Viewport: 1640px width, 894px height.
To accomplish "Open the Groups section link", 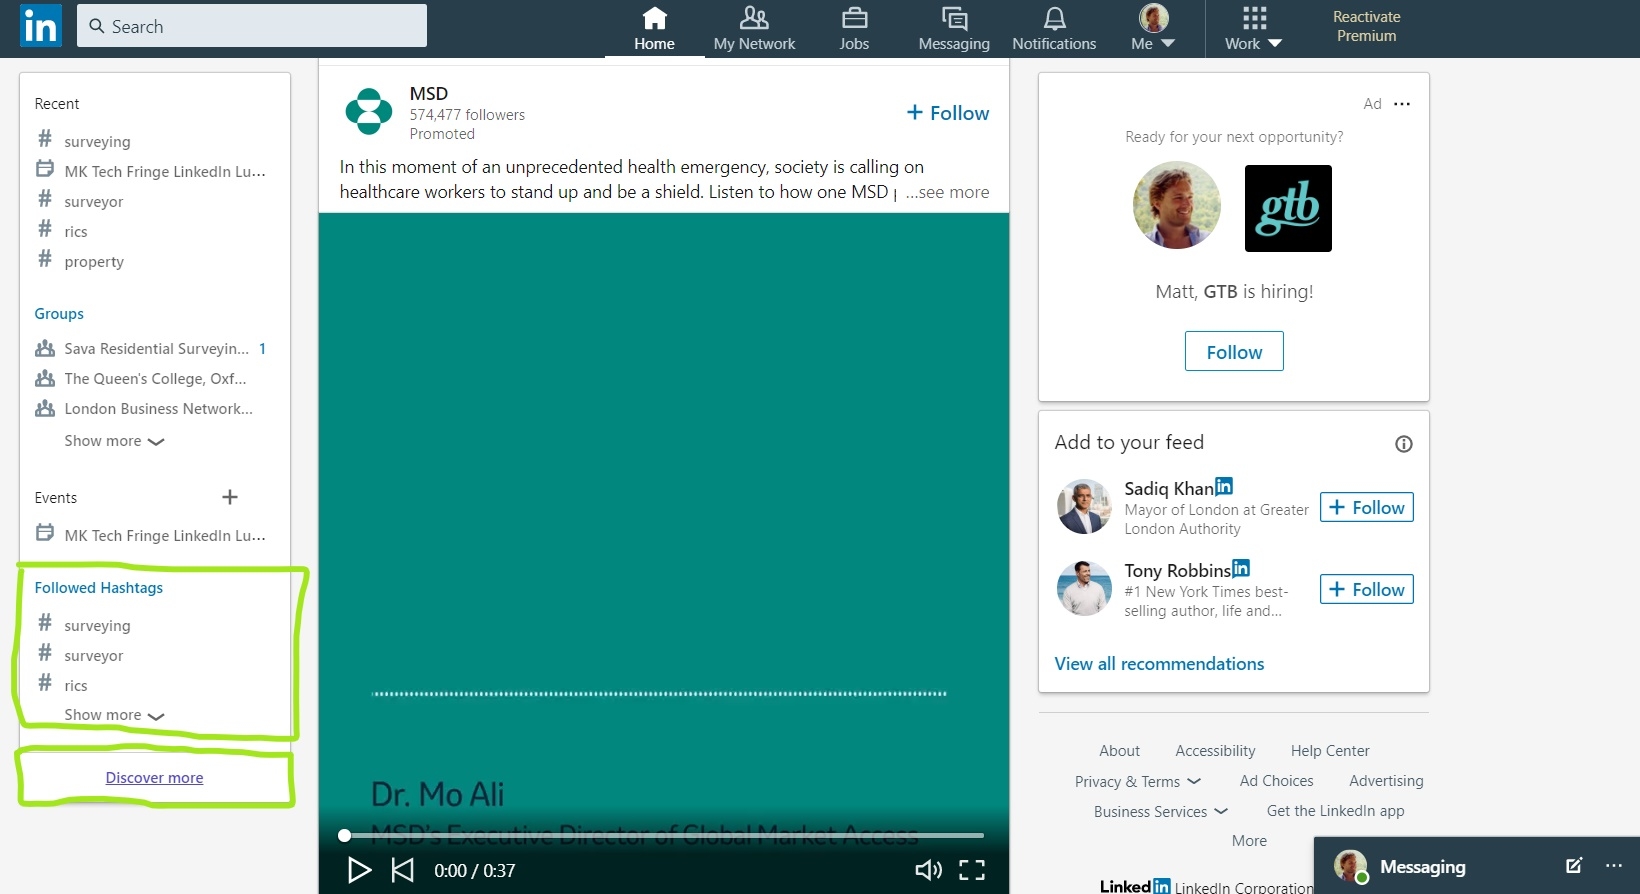I will (59, 313).
